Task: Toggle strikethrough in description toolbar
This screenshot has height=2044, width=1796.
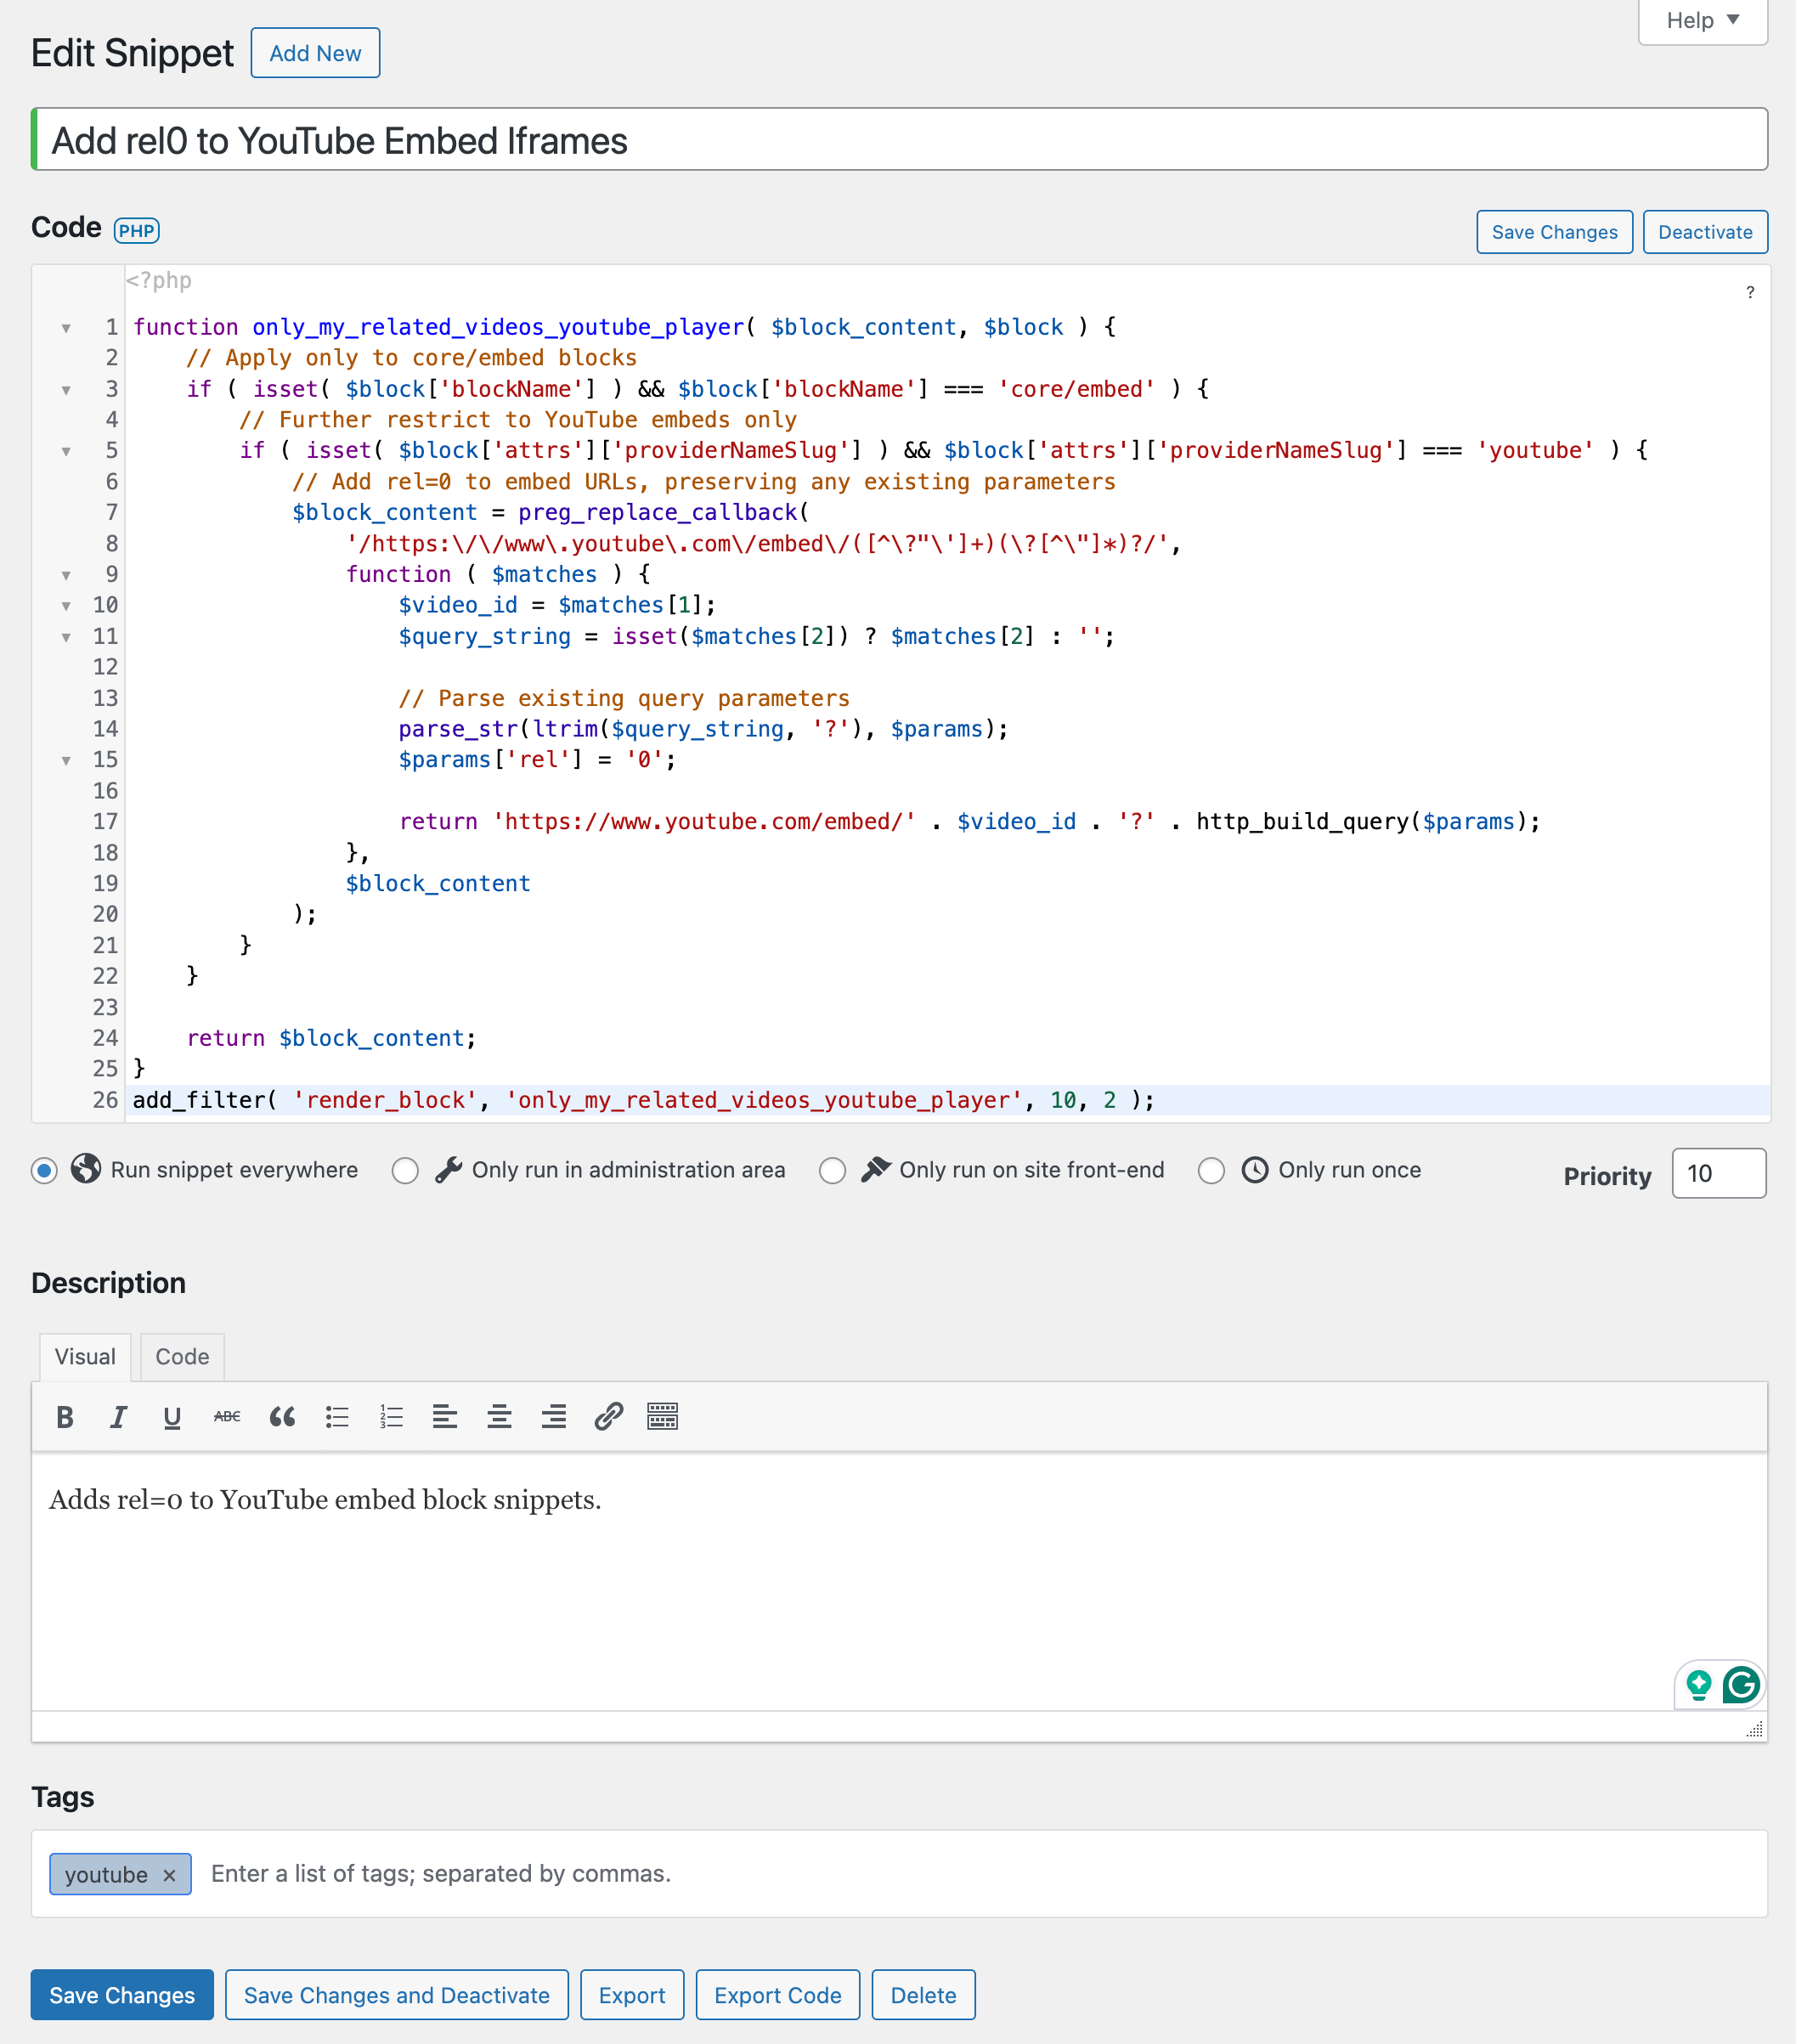Action: [x=227, y=1417]
